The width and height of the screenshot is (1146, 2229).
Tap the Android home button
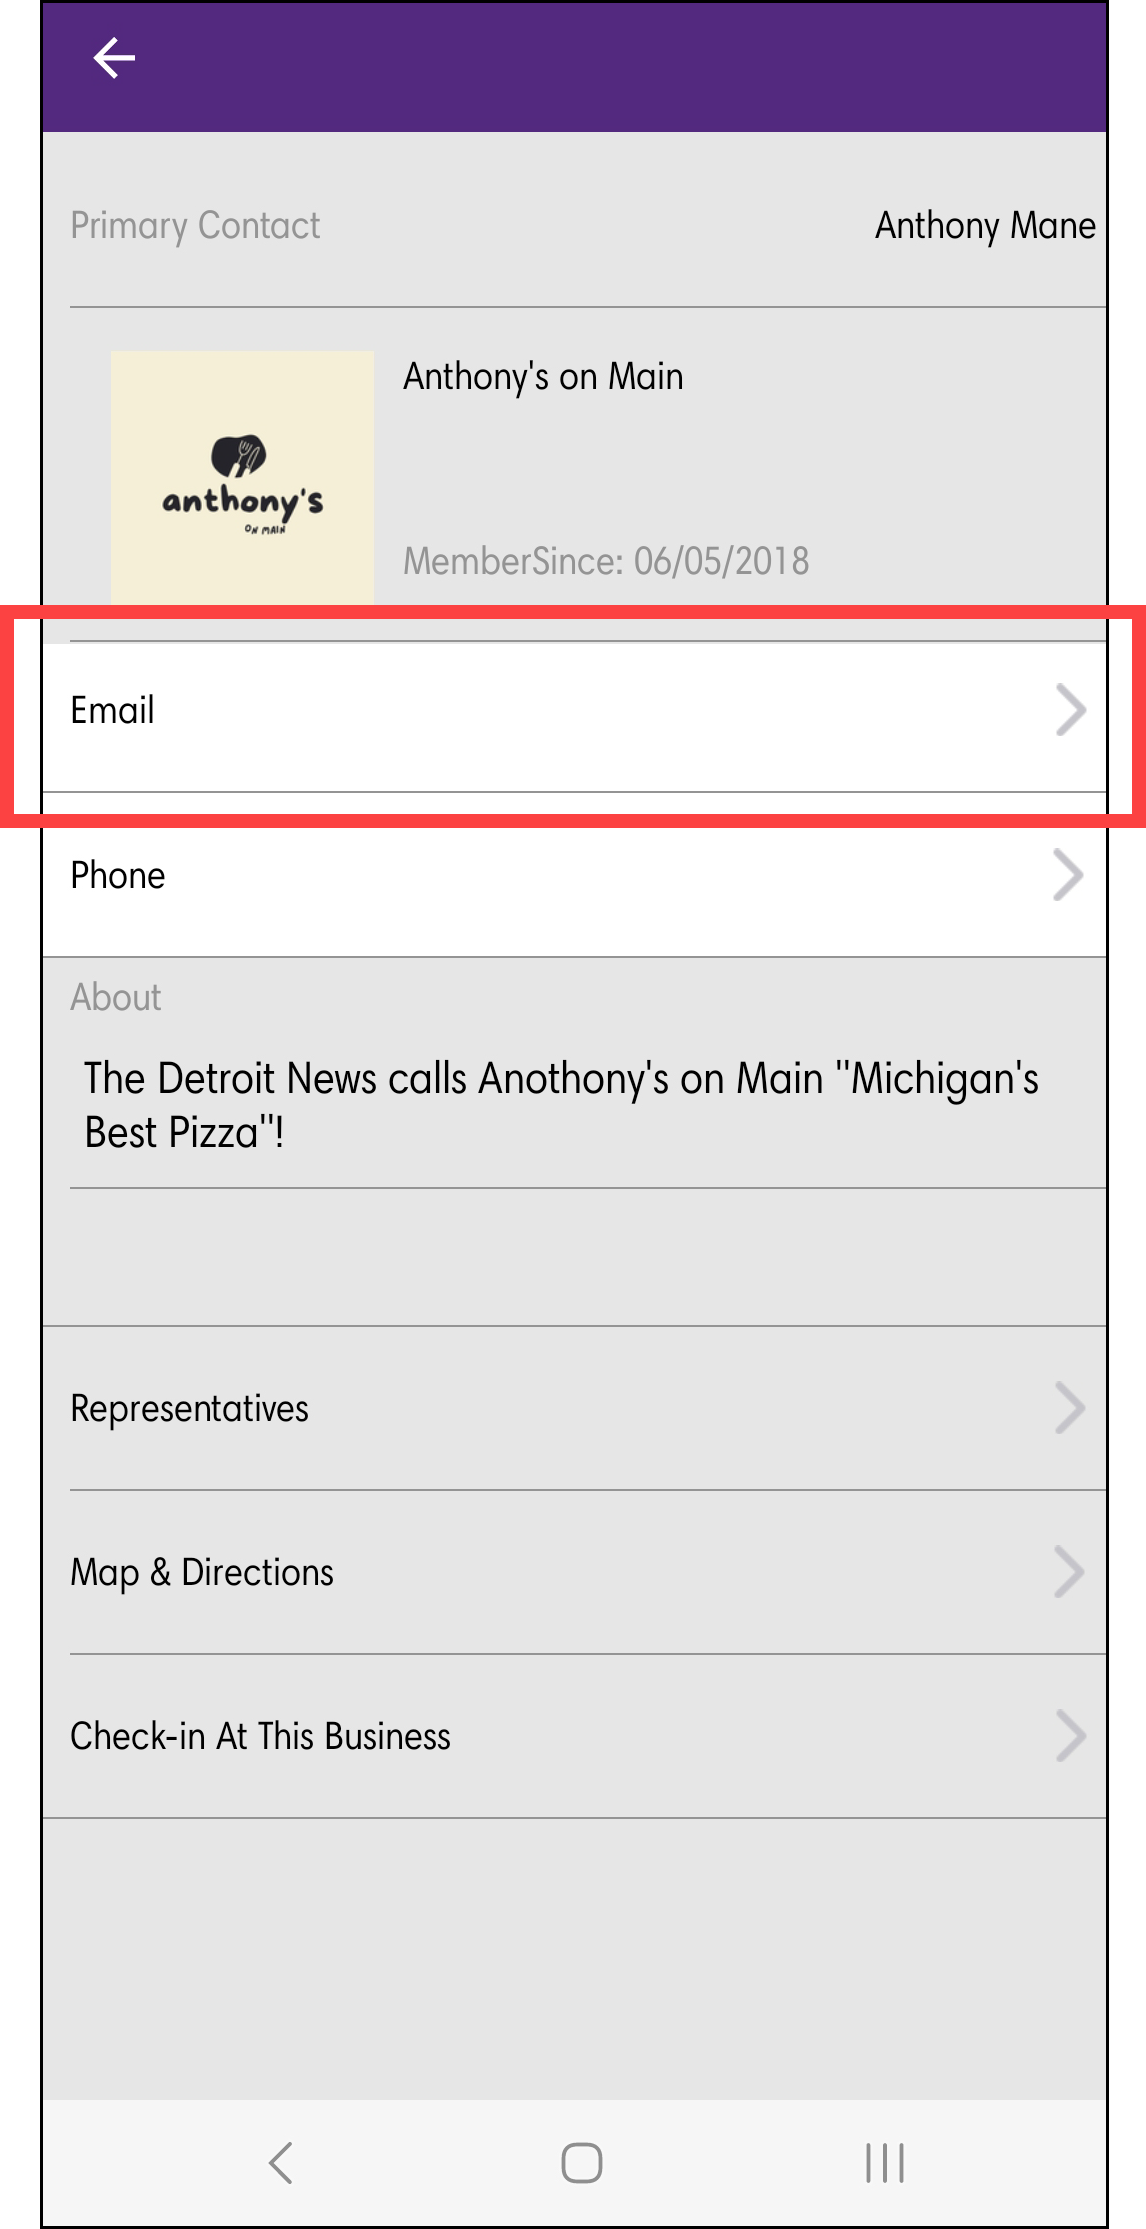[x=581, y=2163]
